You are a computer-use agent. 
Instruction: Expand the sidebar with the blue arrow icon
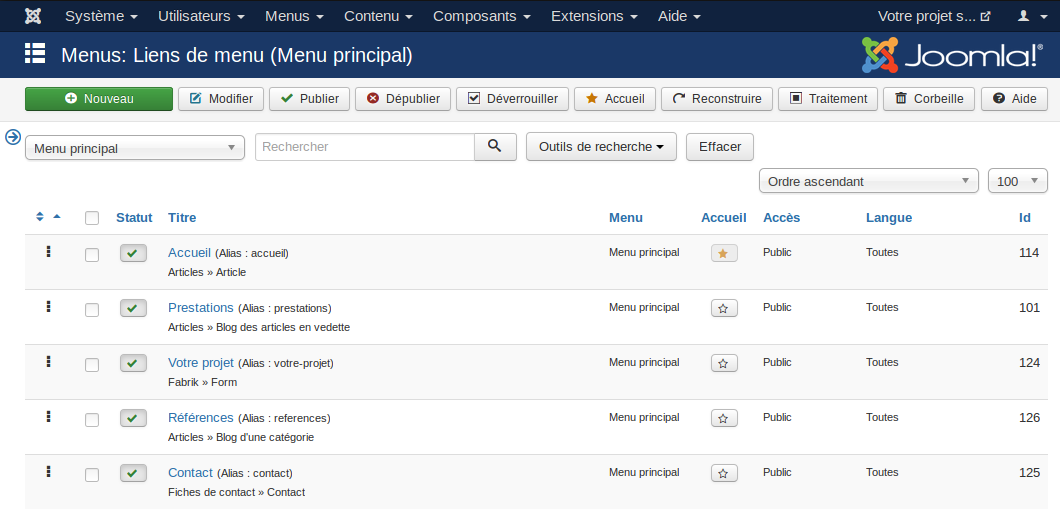[x=13, y=137]
